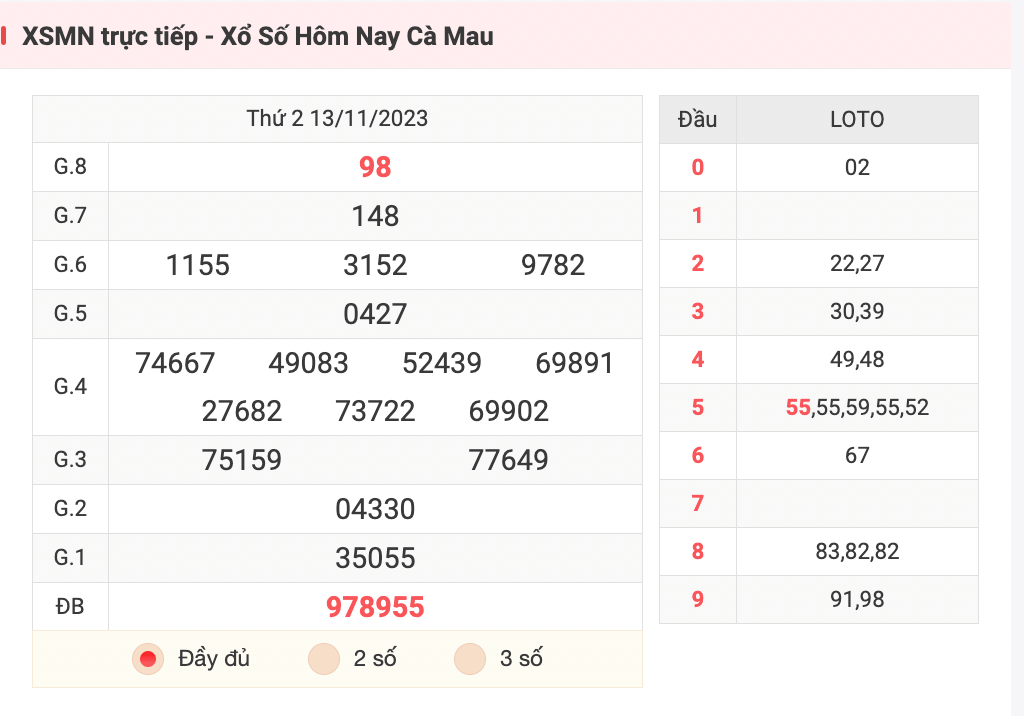Screen dimensions: 1024x716
Task: Click the loto values 83,82,82
Action: point(857,552)
